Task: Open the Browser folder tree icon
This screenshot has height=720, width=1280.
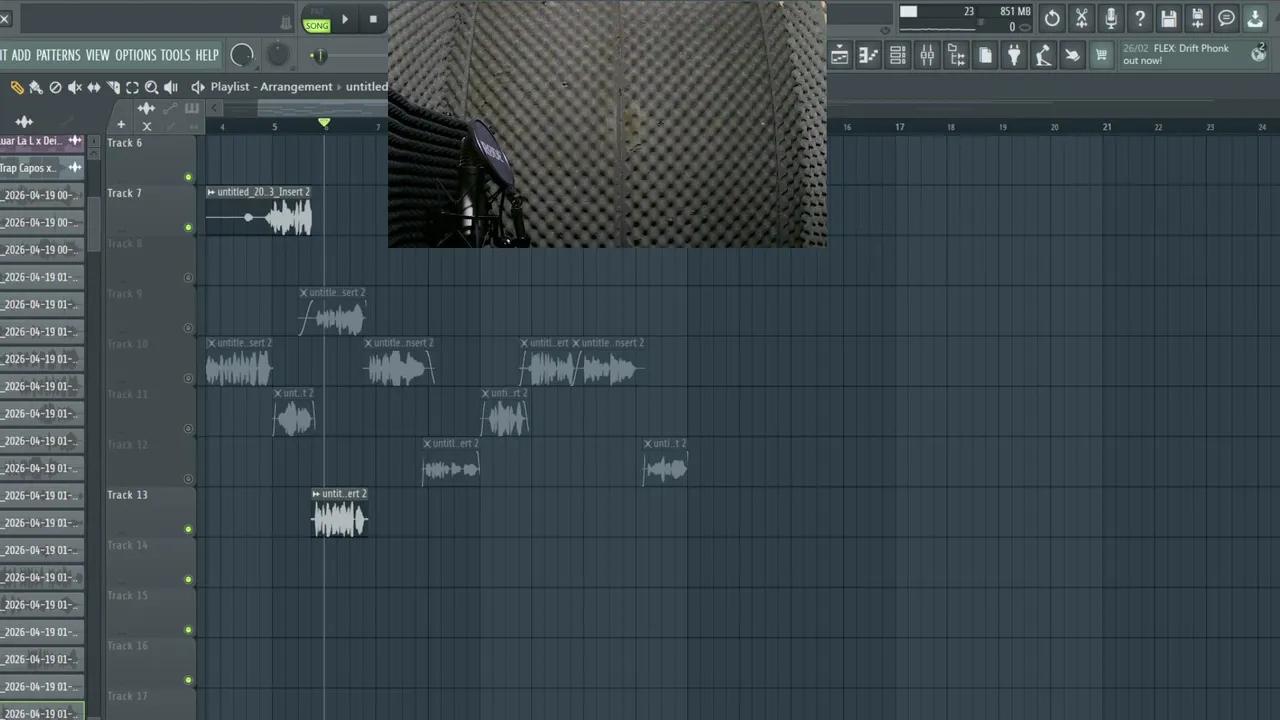Action: [956, 55]
